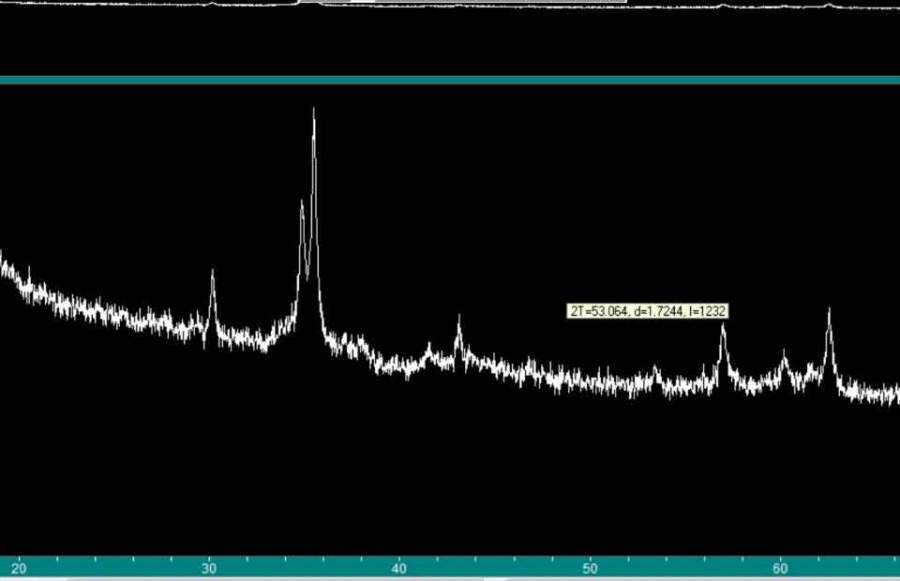900x581 pixels.
Task: Click the horizontal scrollbar below the axis
Action: [x=450, y=578]
